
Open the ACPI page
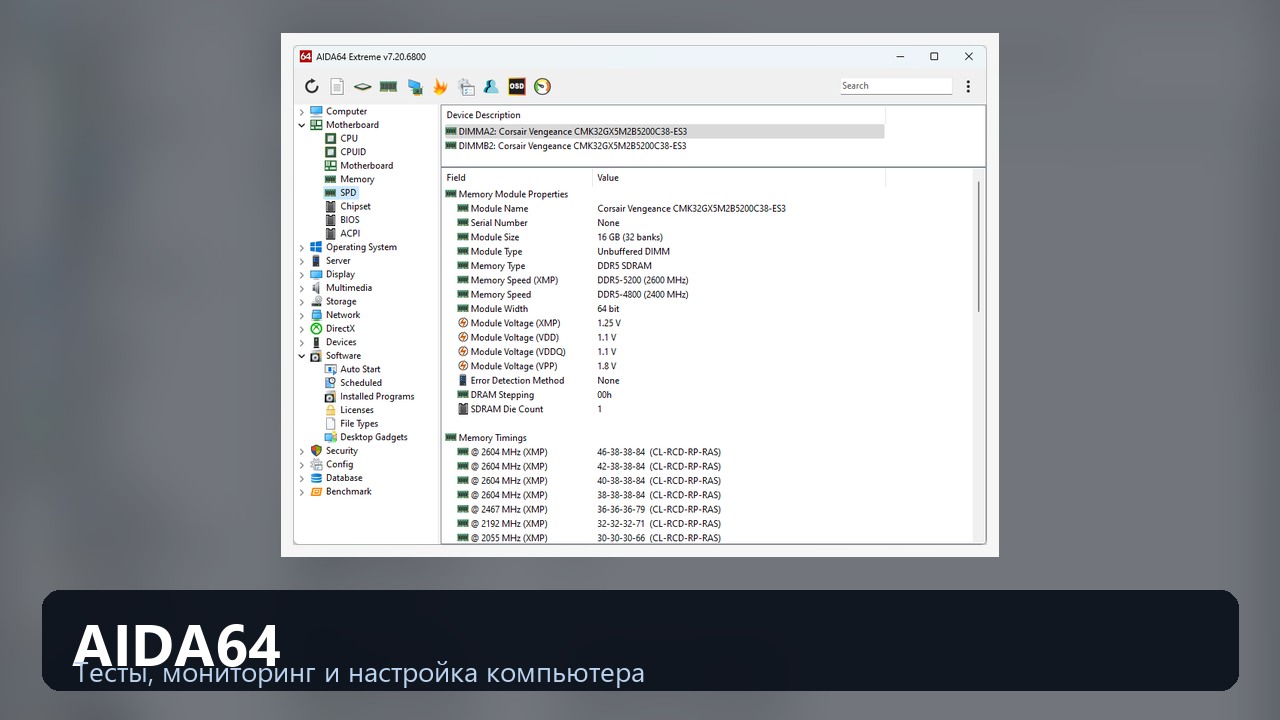pyautogui.click(x=342, y=233)
